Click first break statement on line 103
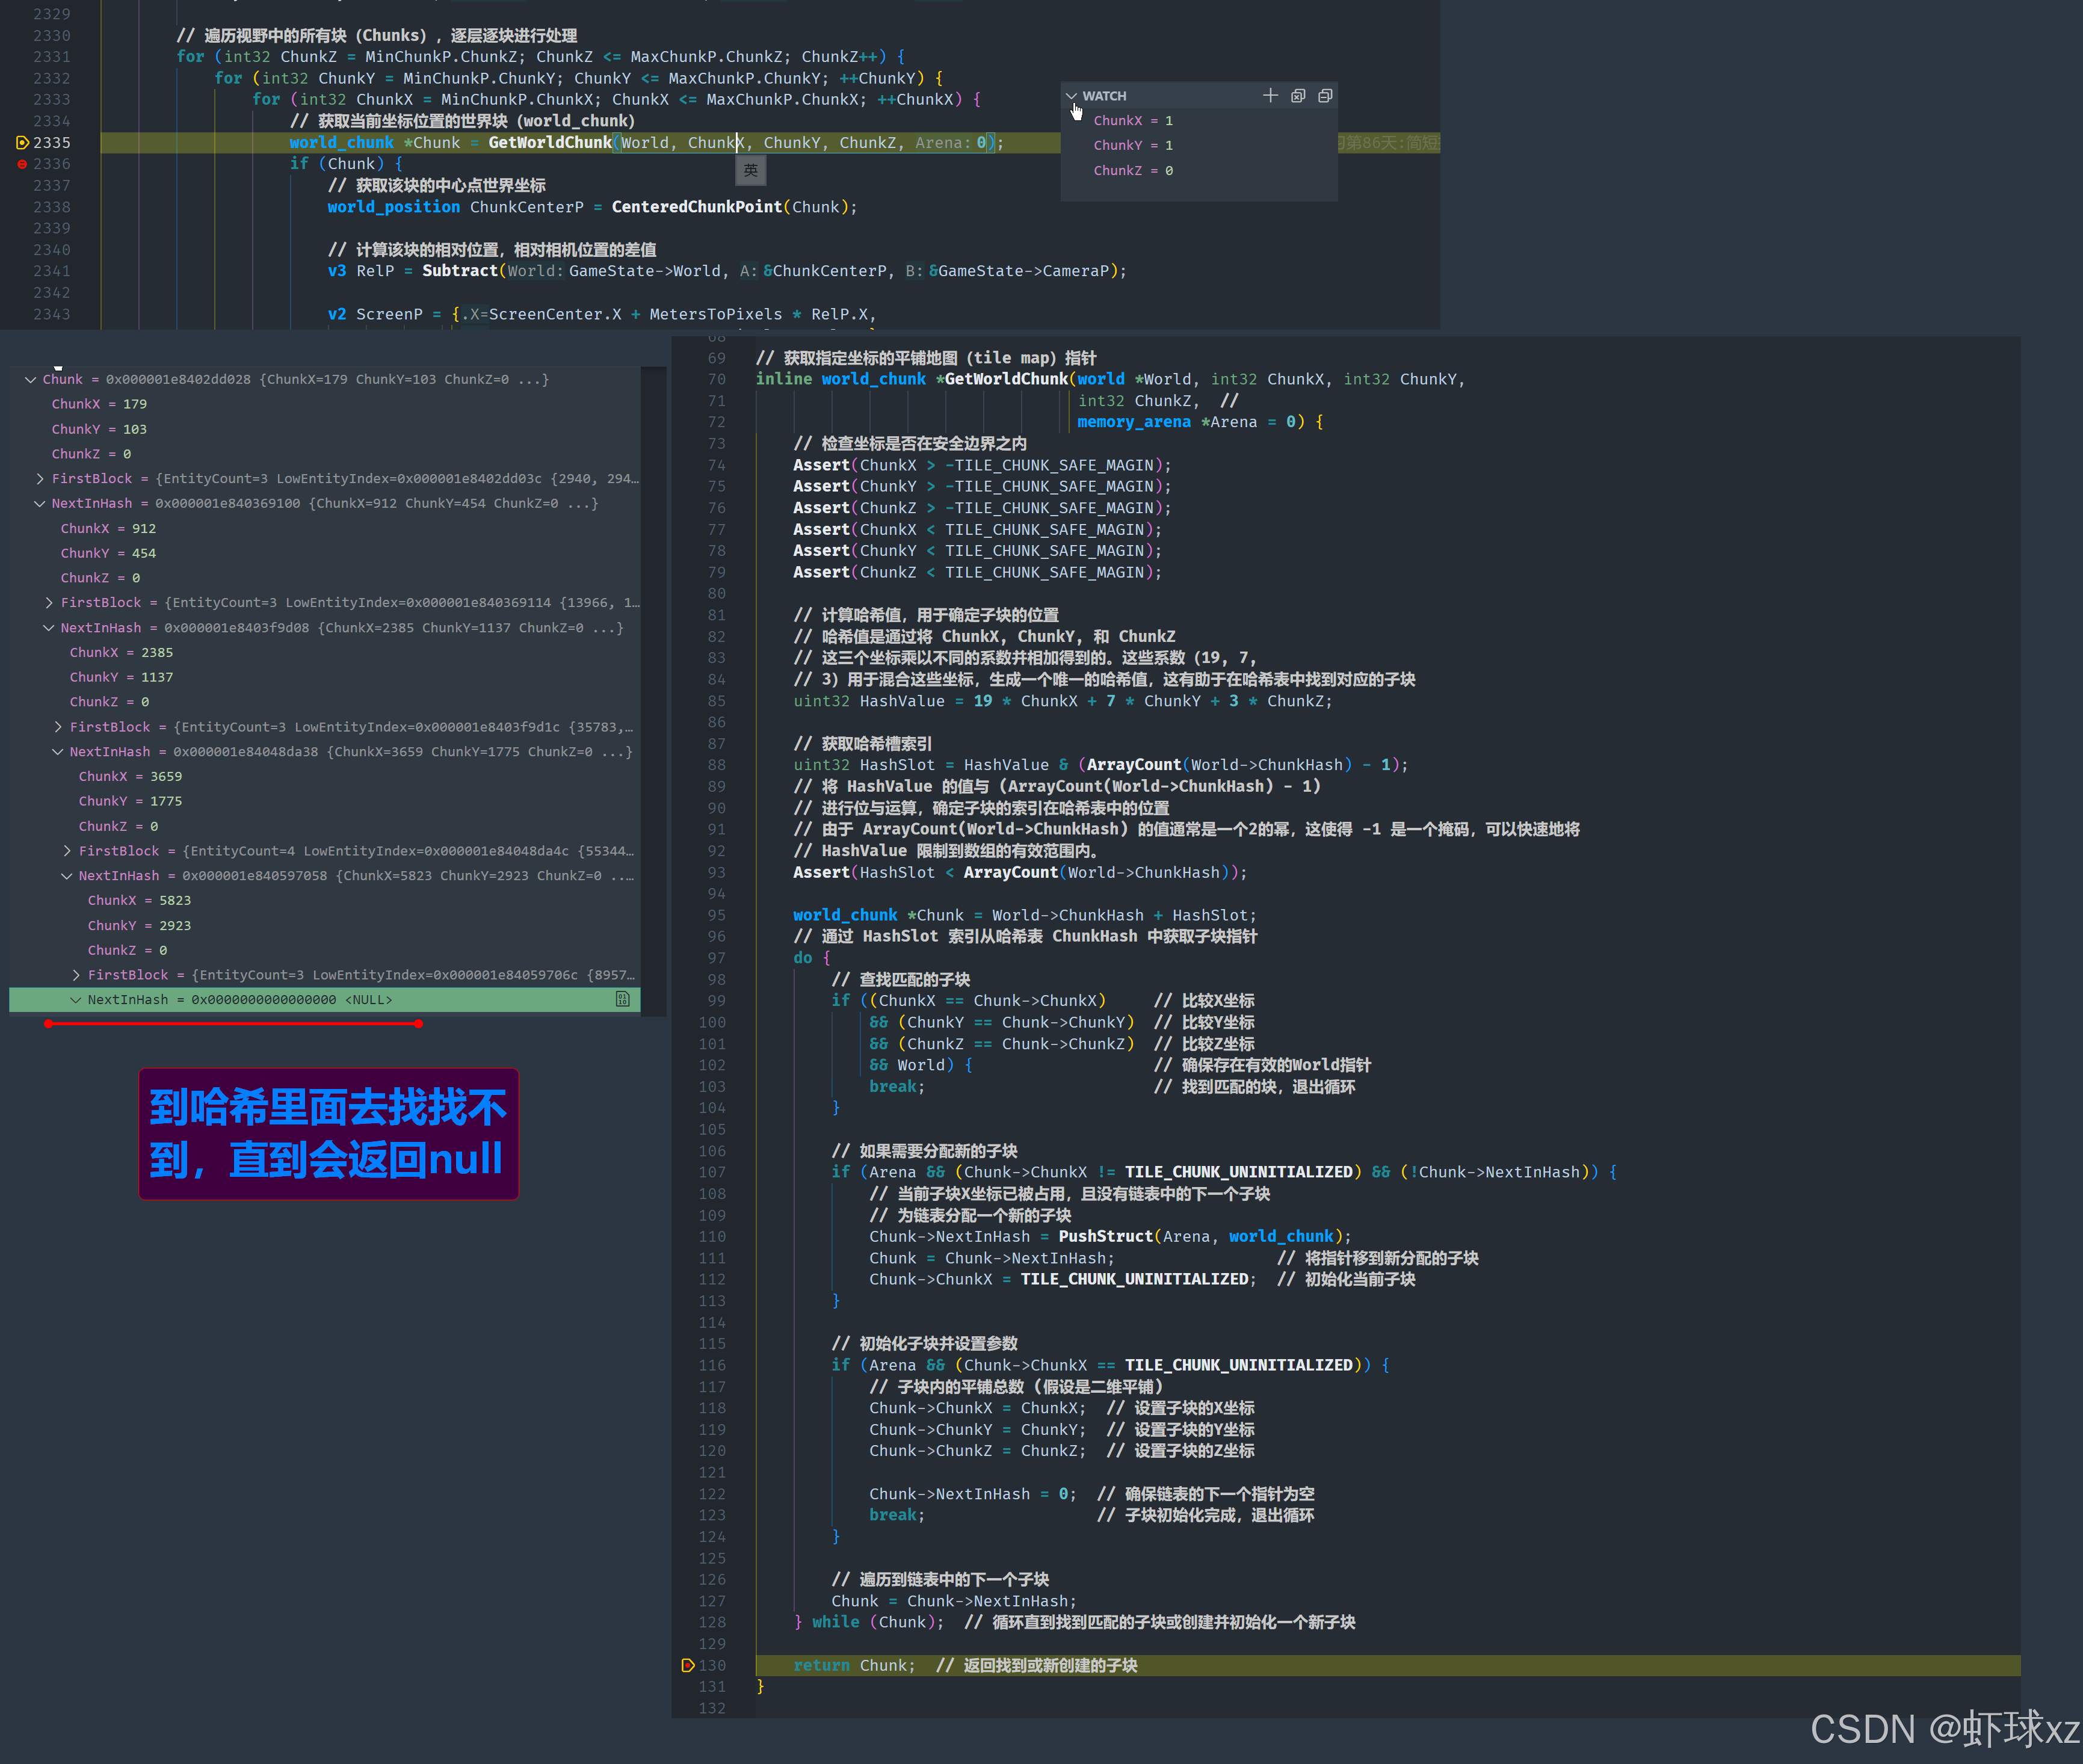The image size is (2083, 1764). [x=897, y=1087]
